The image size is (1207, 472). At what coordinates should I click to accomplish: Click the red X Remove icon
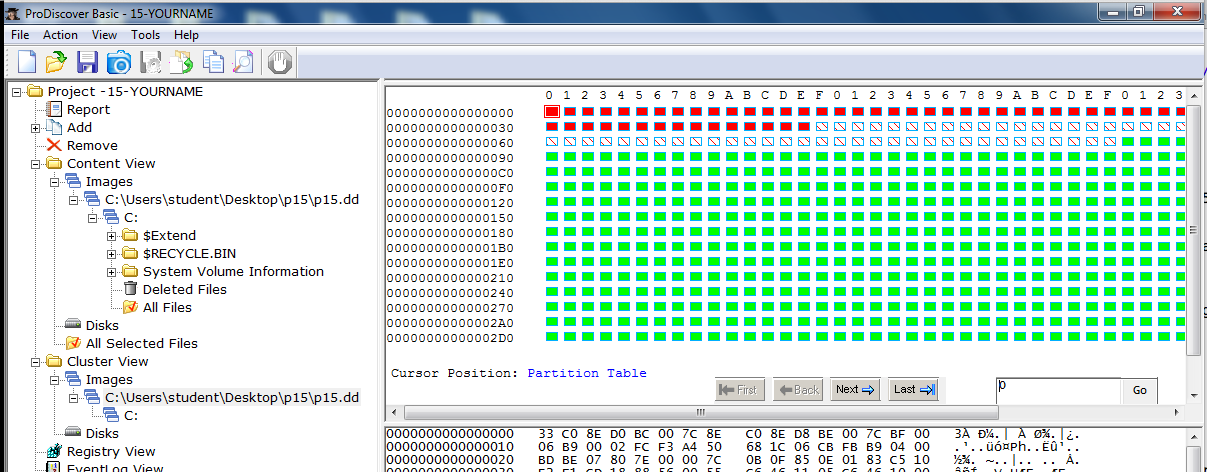tap(55, 145)
